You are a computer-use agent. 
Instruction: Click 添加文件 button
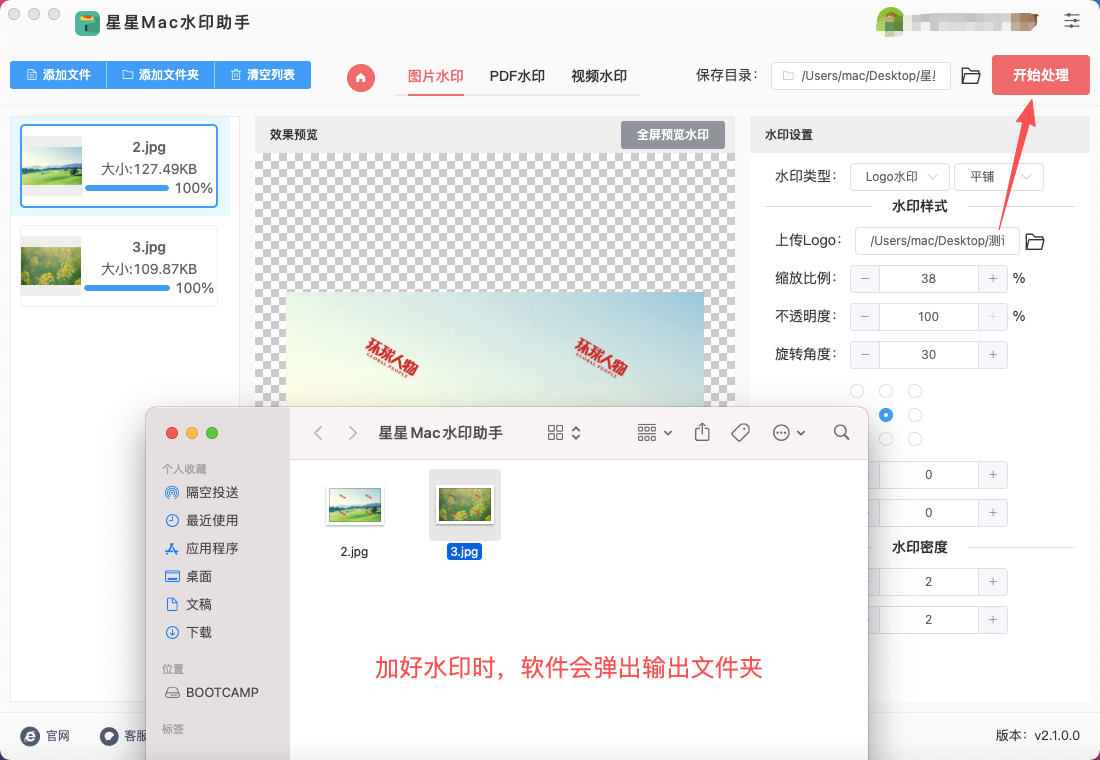tap(58, 74)
